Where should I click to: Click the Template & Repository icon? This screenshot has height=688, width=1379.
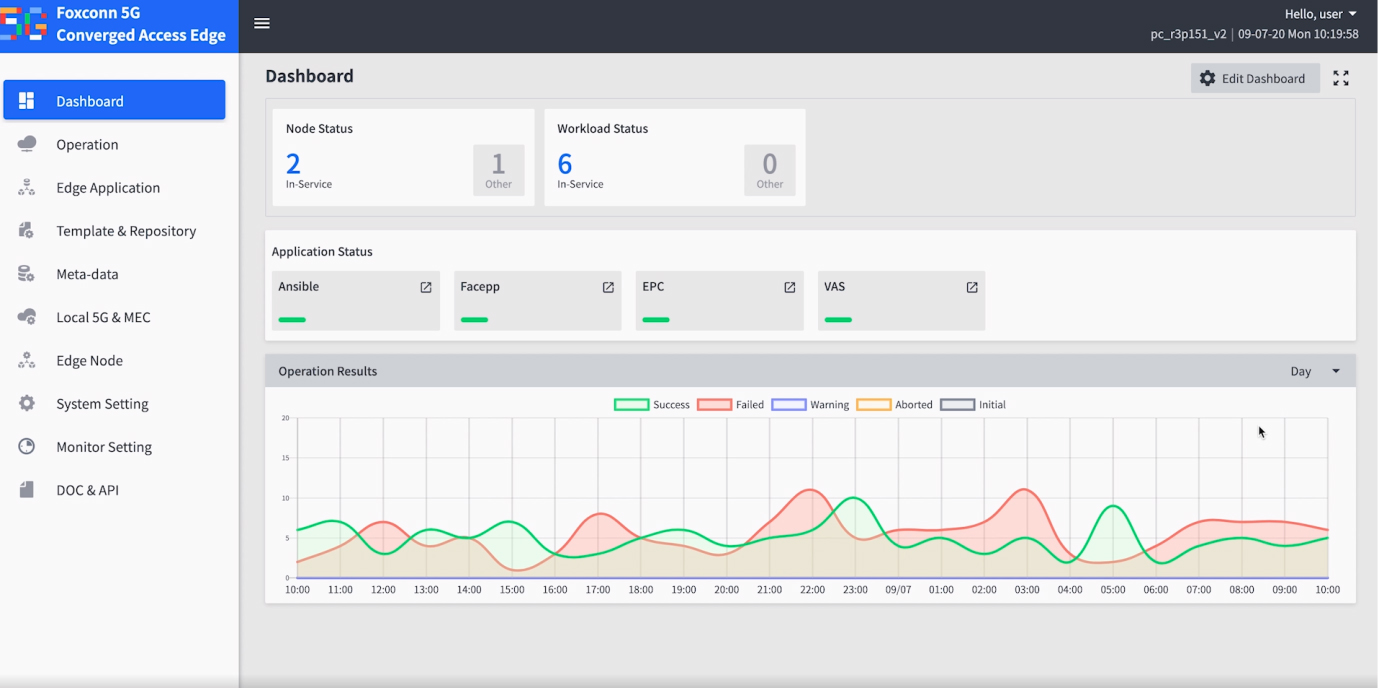pos(27,230)
